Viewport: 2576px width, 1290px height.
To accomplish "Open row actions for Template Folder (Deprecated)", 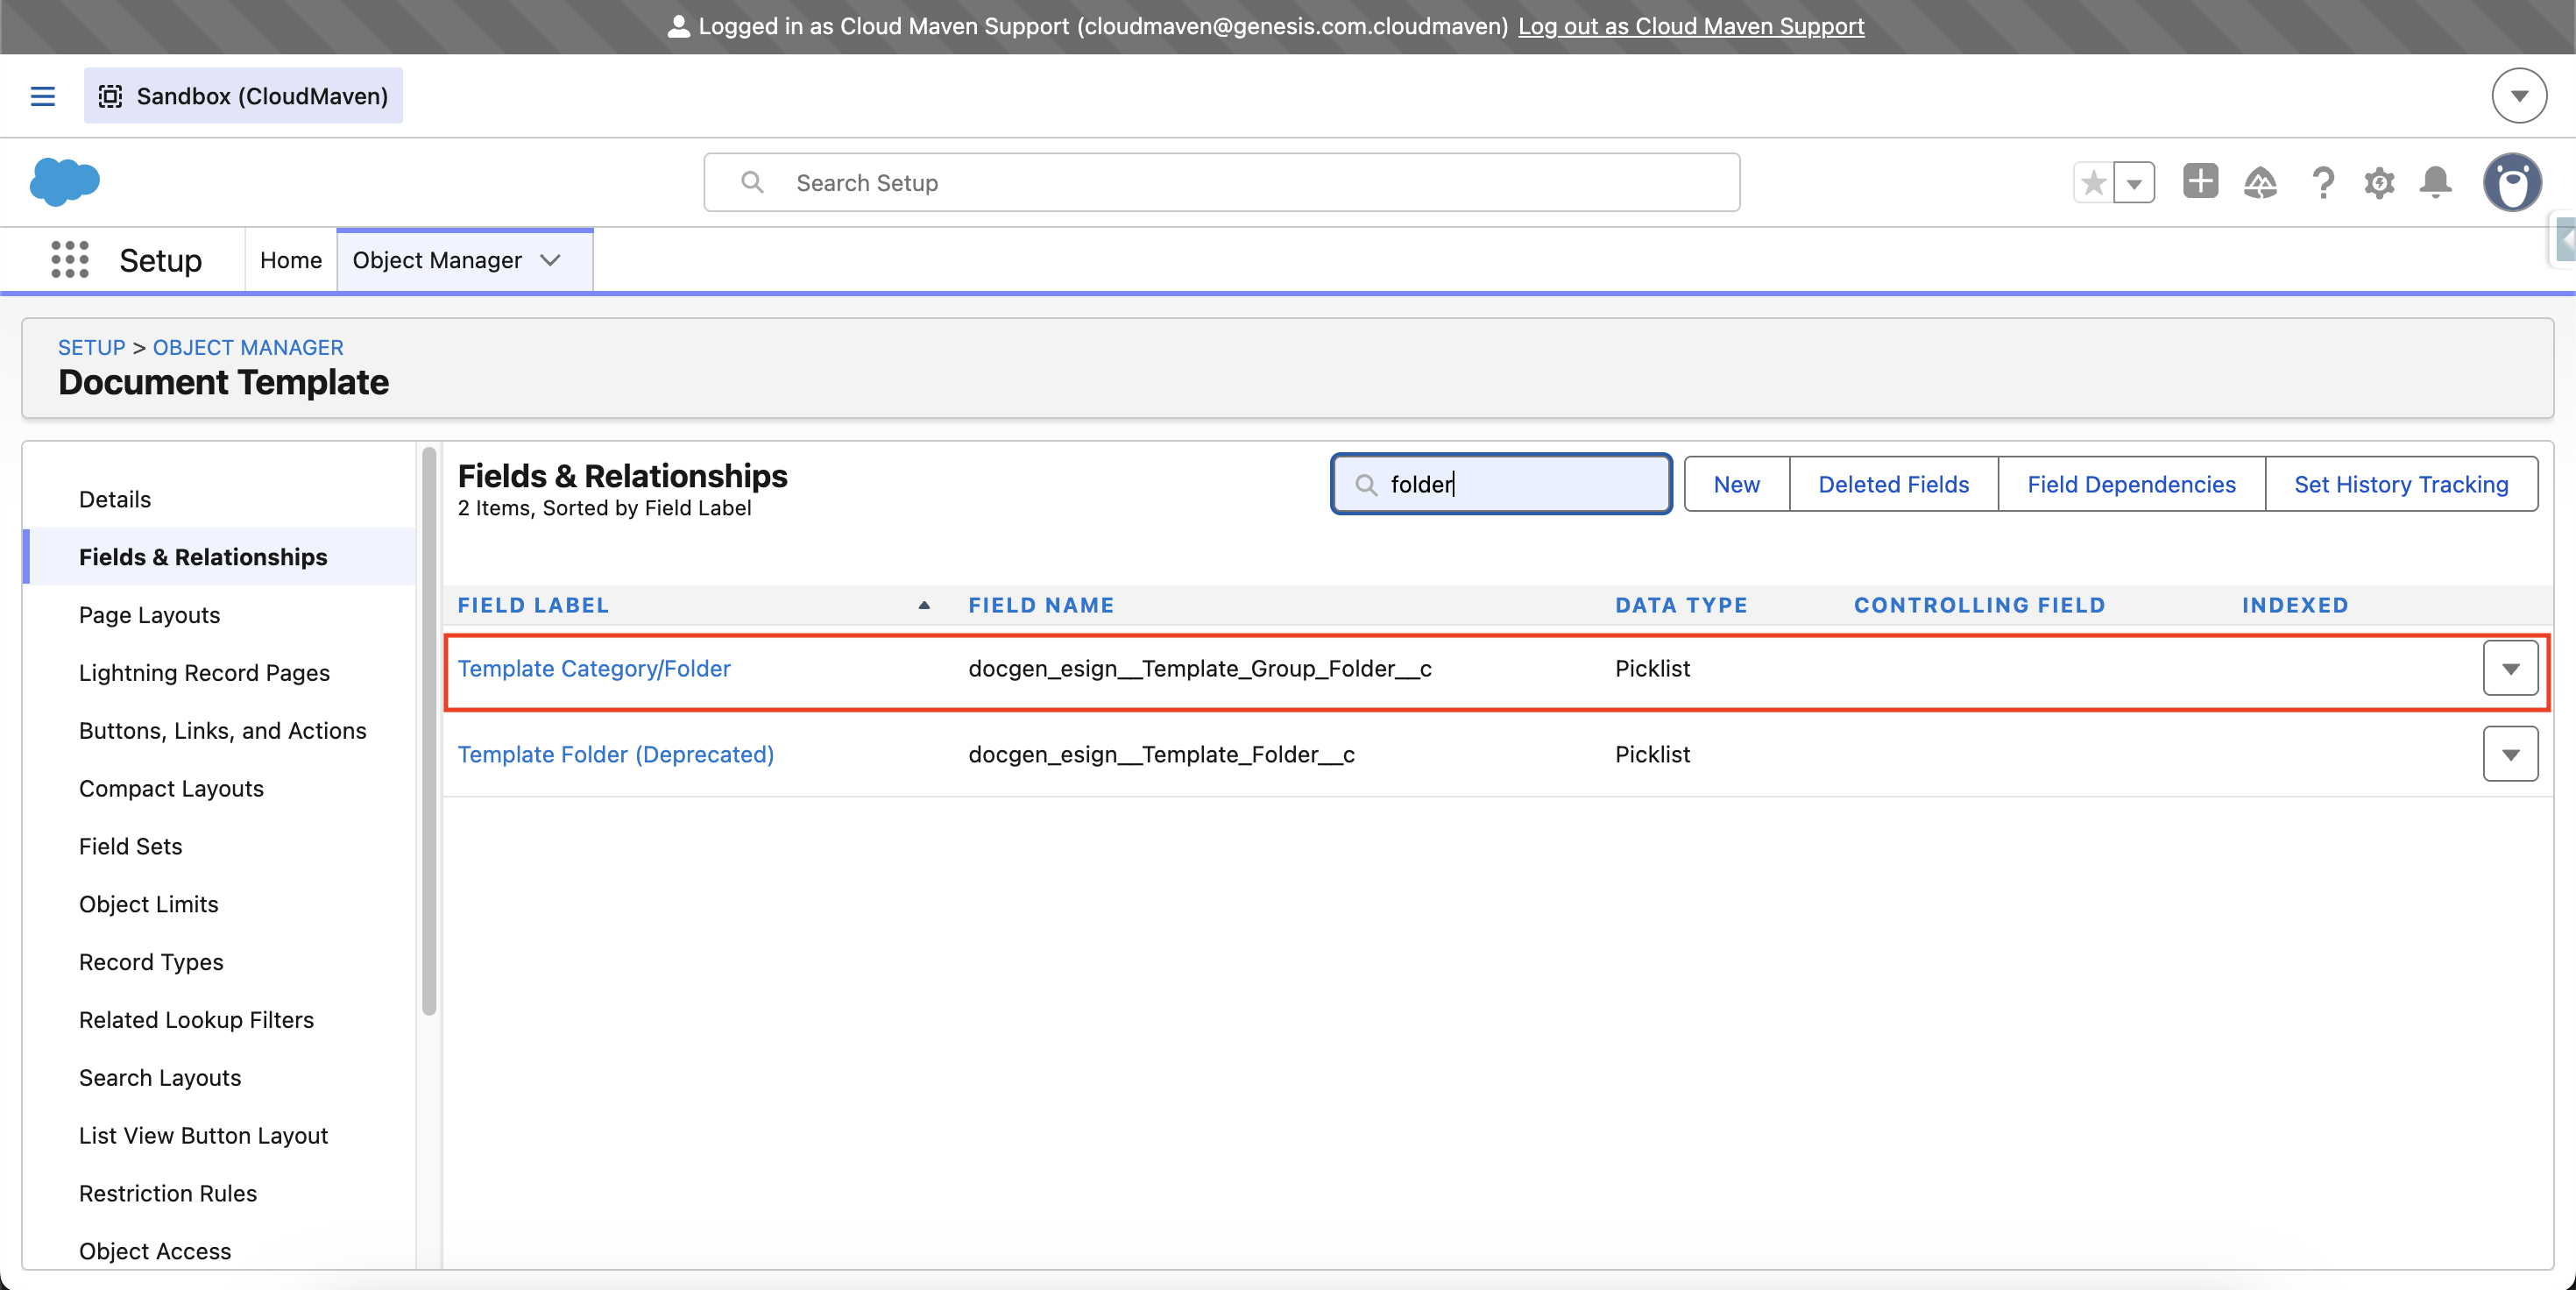I will click(x=2510, y=754).
